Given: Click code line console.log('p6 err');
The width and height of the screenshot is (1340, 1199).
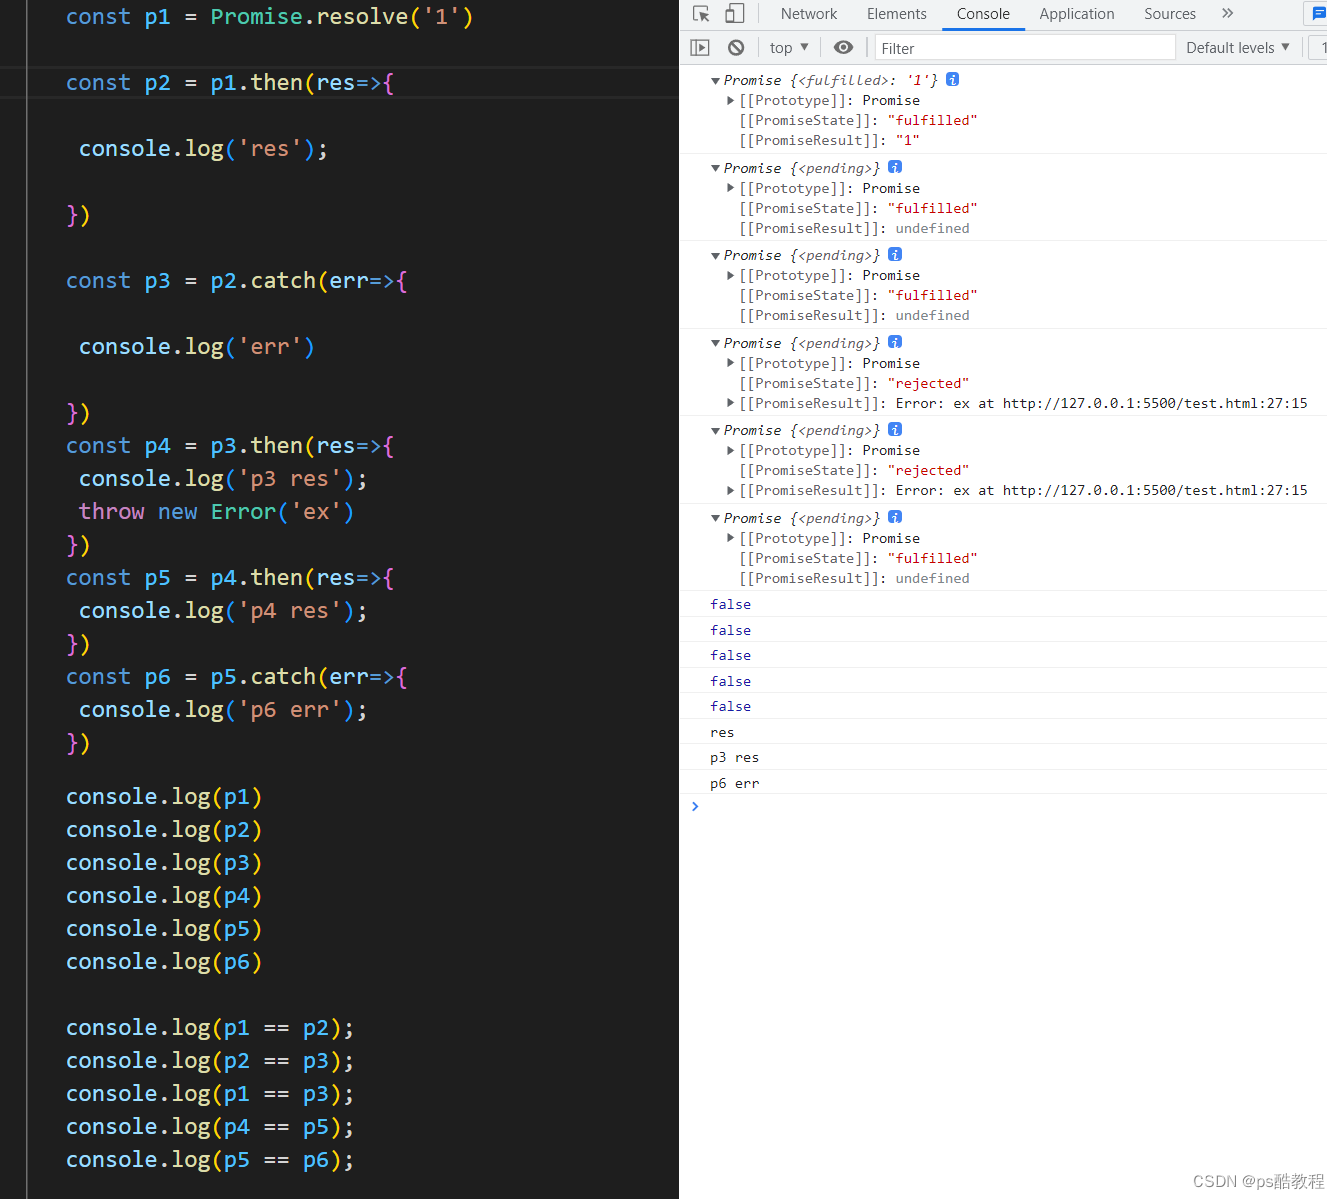Looking at the screenshot, I should click(223, 710).
